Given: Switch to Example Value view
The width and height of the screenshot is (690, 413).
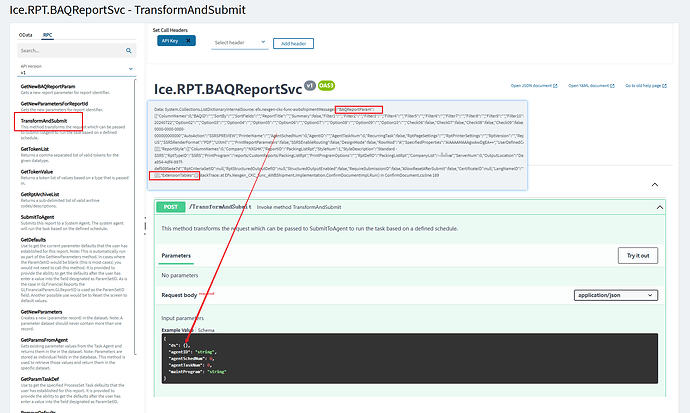Looking at the screenshot, I should (x=177, y=330).
